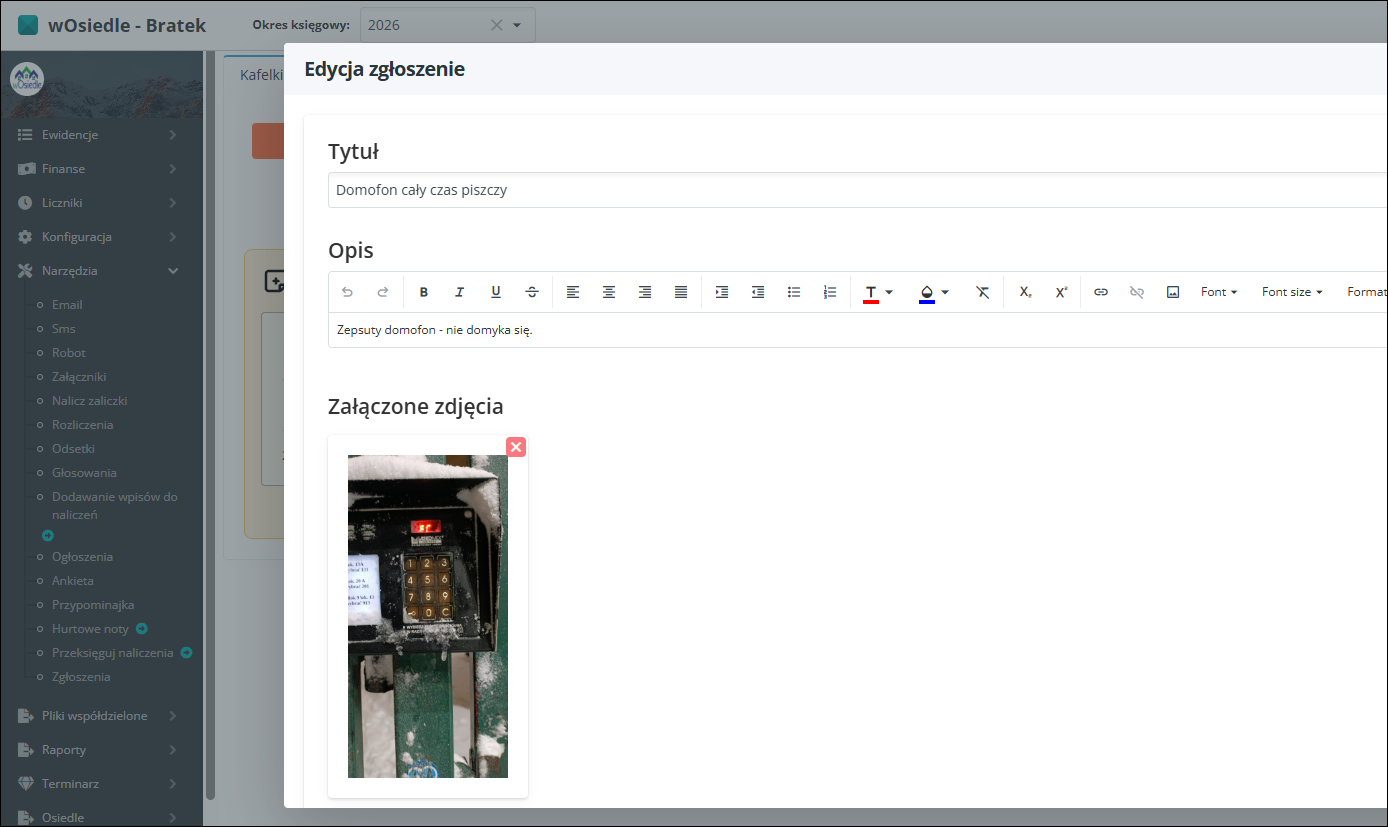Viewport: 1388px width, 827px height.
Task: Toggle bold formatting in description editor
Action: (424, 292)
